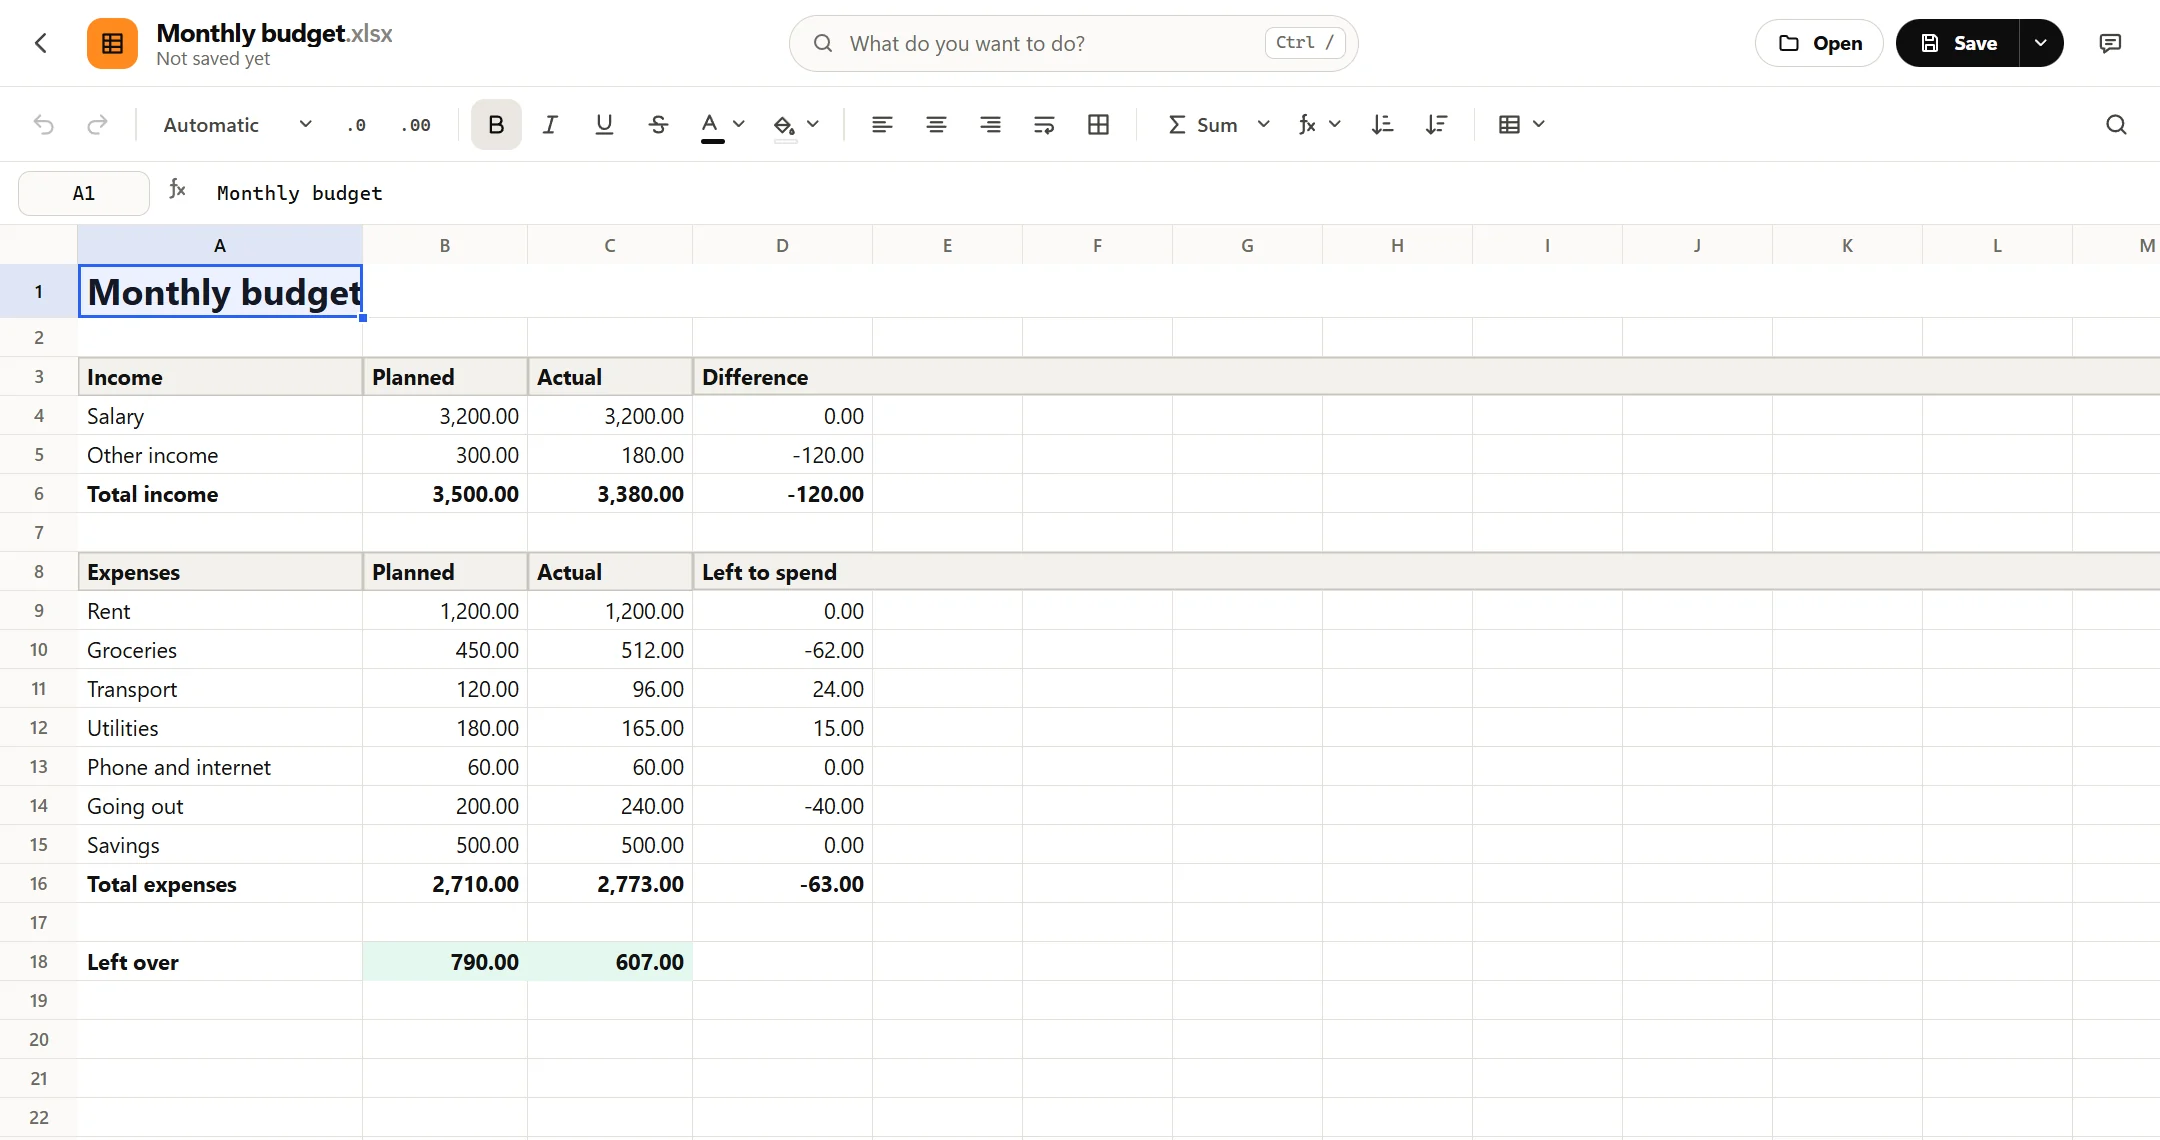Select the 'Transport' cell
The height and width of the screenshot is (1140, 2160).
pyautogui.click(x=220, y=689)
